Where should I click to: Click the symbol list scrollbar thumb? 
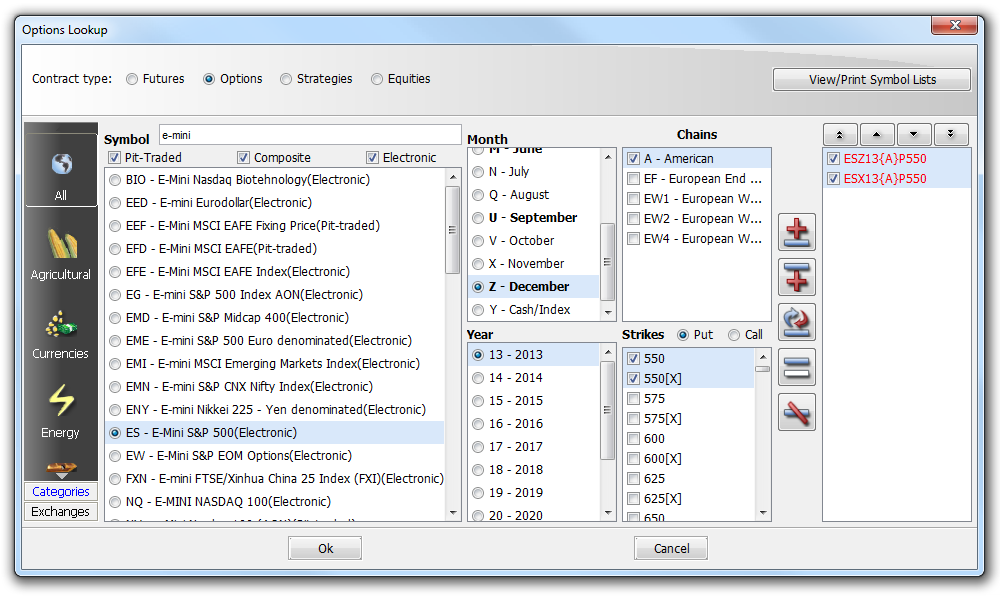[453, 230]
